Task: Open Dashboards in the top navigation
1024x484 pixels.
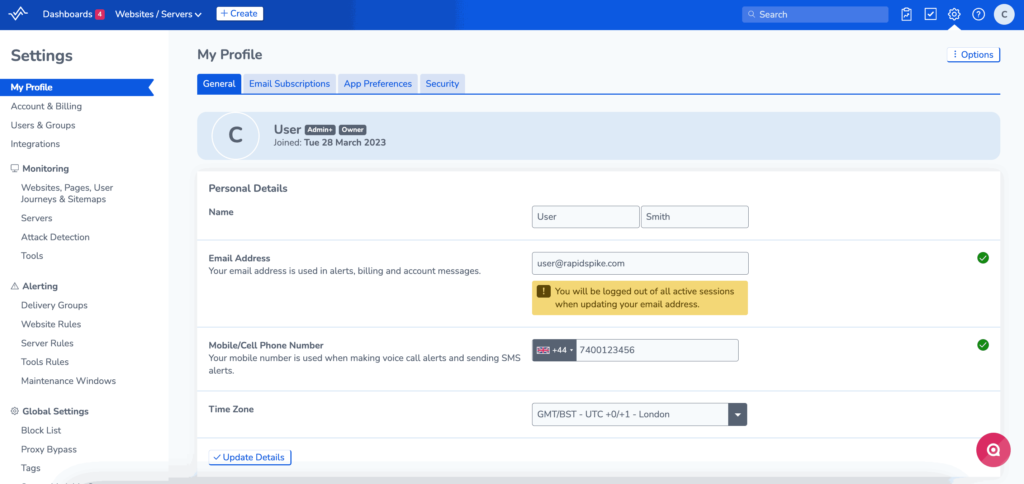Action: 67,14
